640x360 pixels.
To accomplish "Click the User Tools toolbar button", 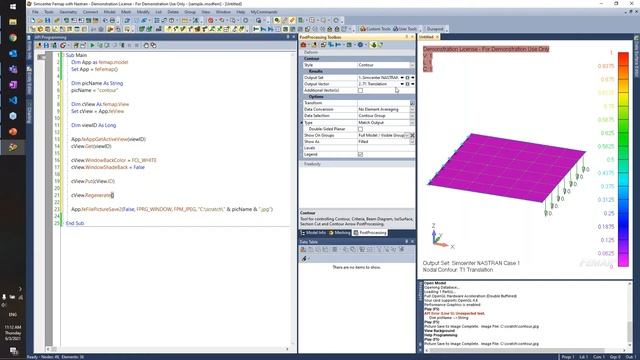I will (x=405, y=29).
